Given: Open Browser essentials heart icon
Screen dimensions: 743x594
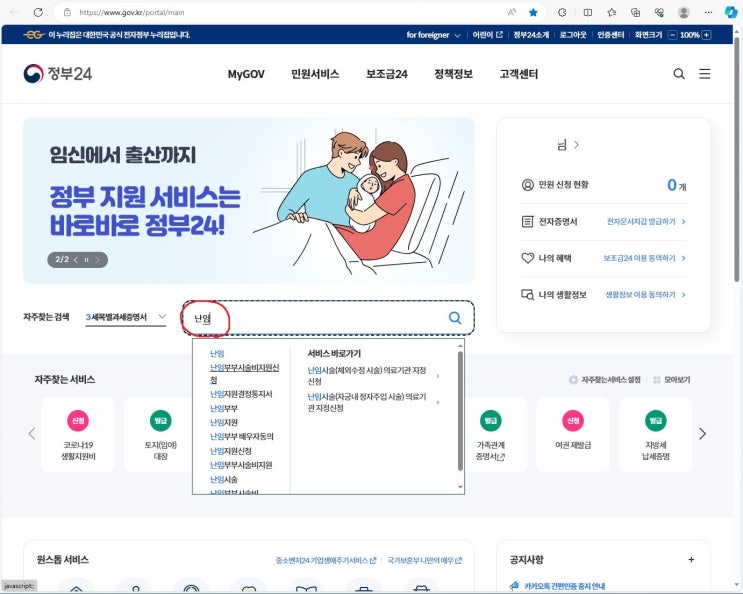Looking at the screenshot, I should [659, 12].
